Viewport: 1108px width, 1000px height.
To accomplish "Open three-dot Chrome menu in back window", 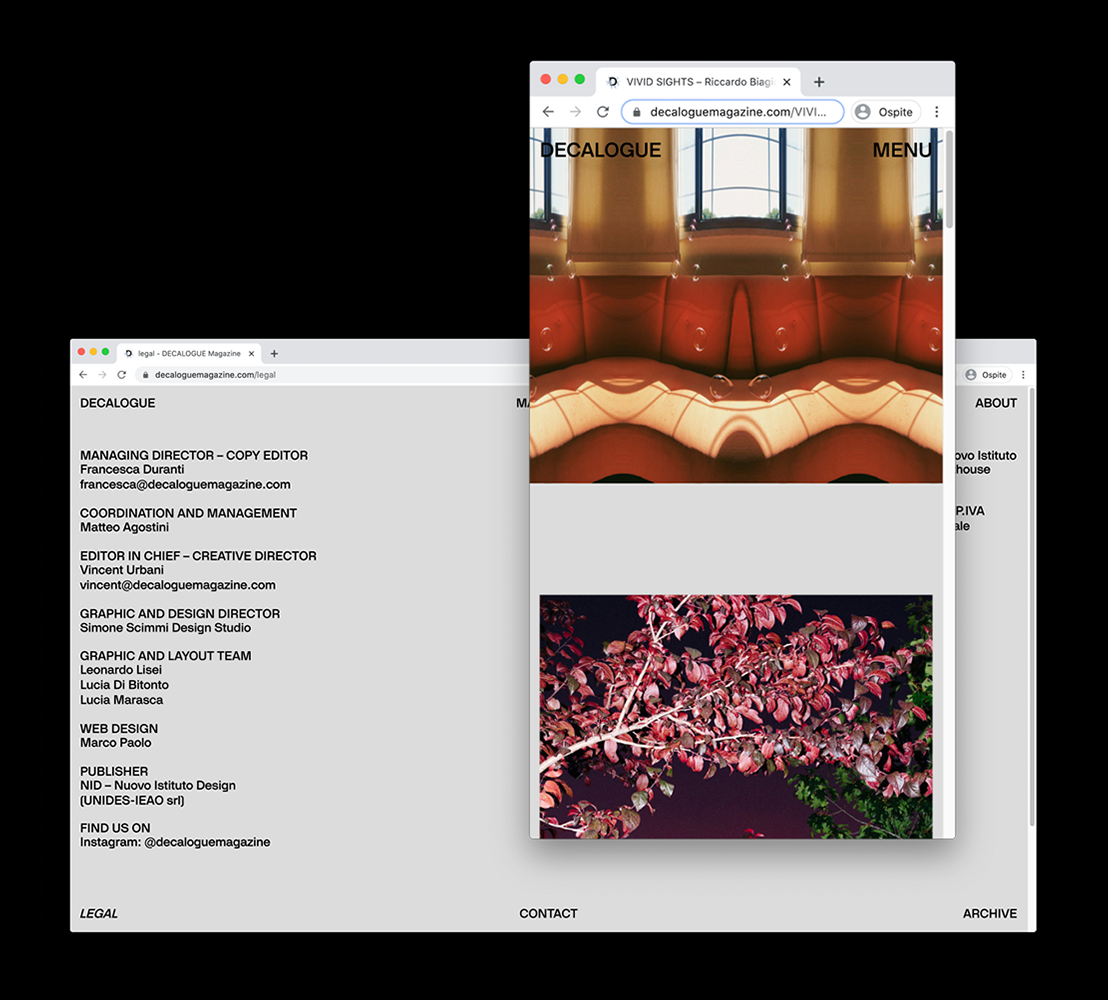I will tap(1022, 375).
